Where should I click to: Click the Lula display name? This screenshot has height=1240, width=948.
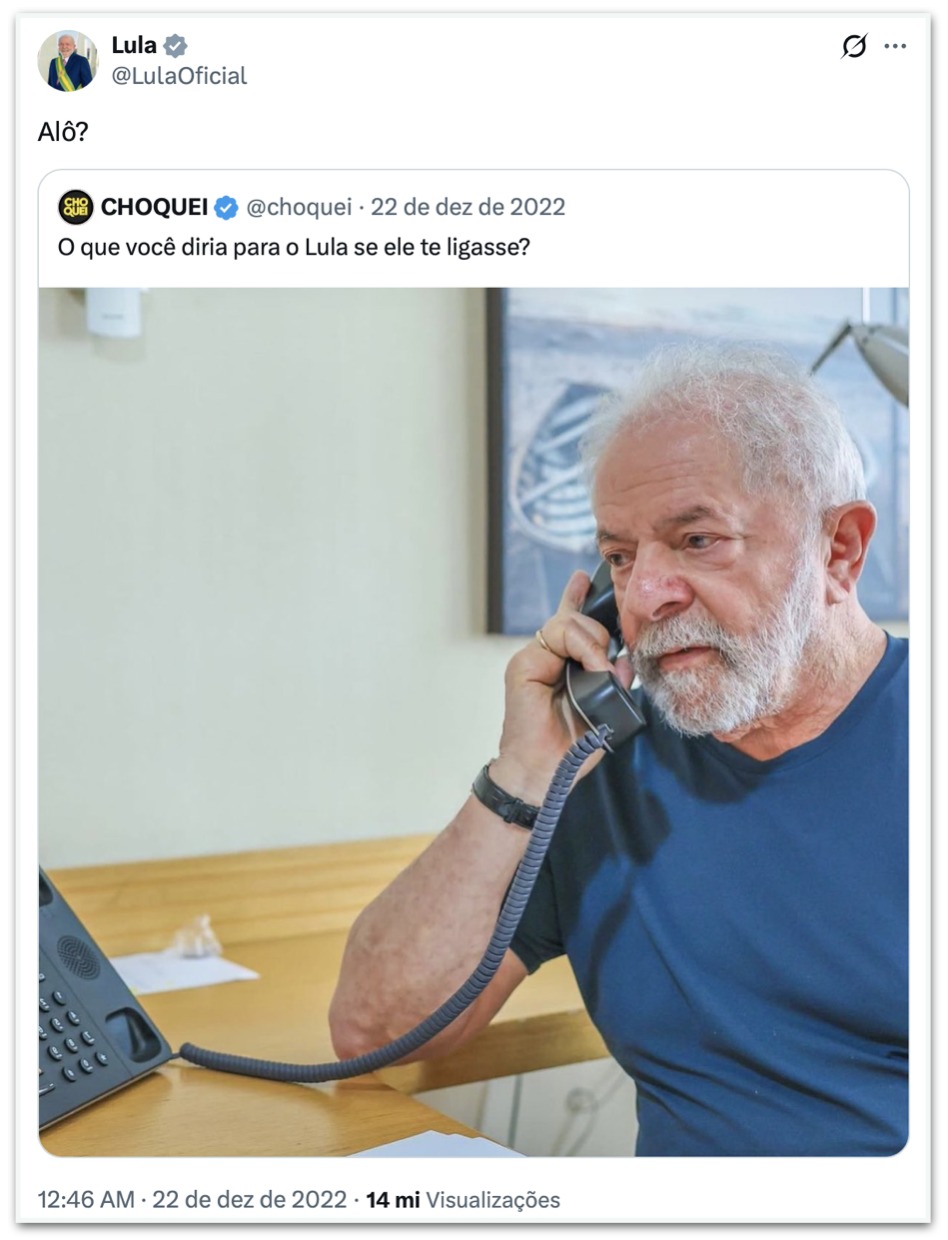[x=134, y=45]
